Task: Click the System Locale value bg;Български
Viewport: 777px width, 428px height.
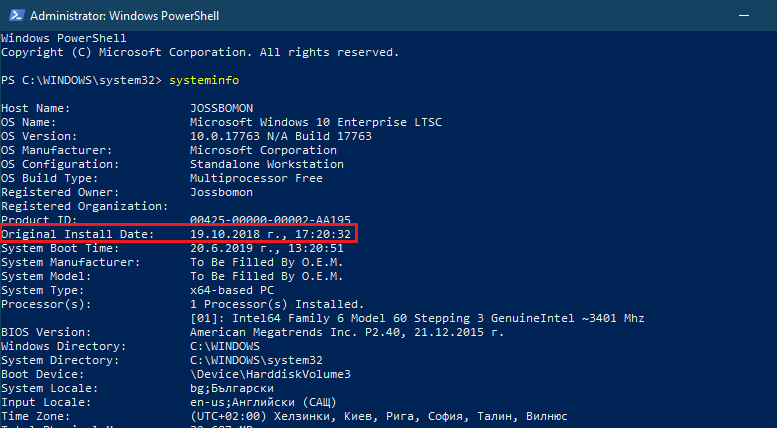Action: (232, 388)
